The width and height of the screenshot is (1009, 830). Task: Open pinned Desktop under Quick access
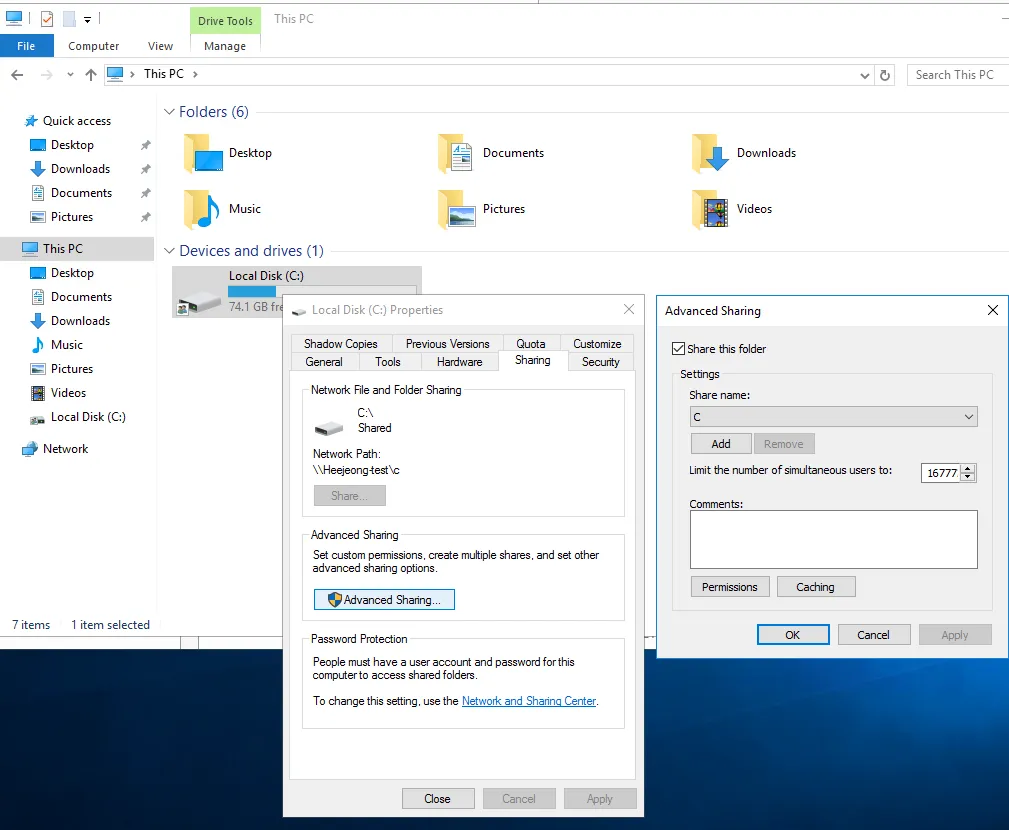pyautogui.click(x=72, y=145)
